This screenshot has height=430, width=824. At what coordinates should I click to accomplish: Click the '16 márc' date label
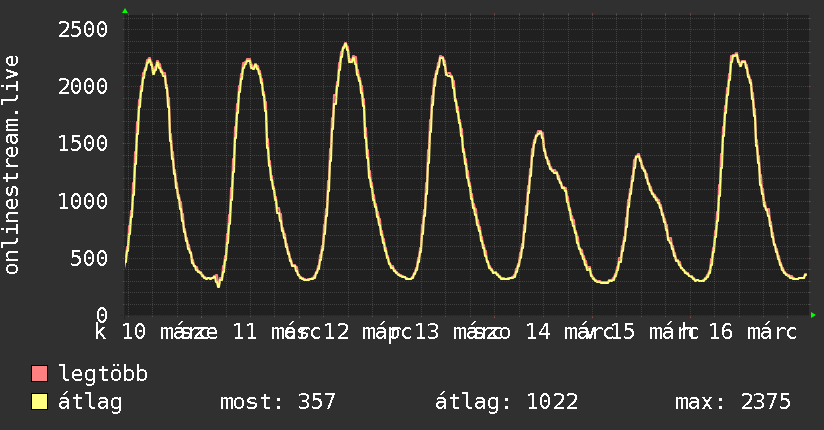click(753, 332)
